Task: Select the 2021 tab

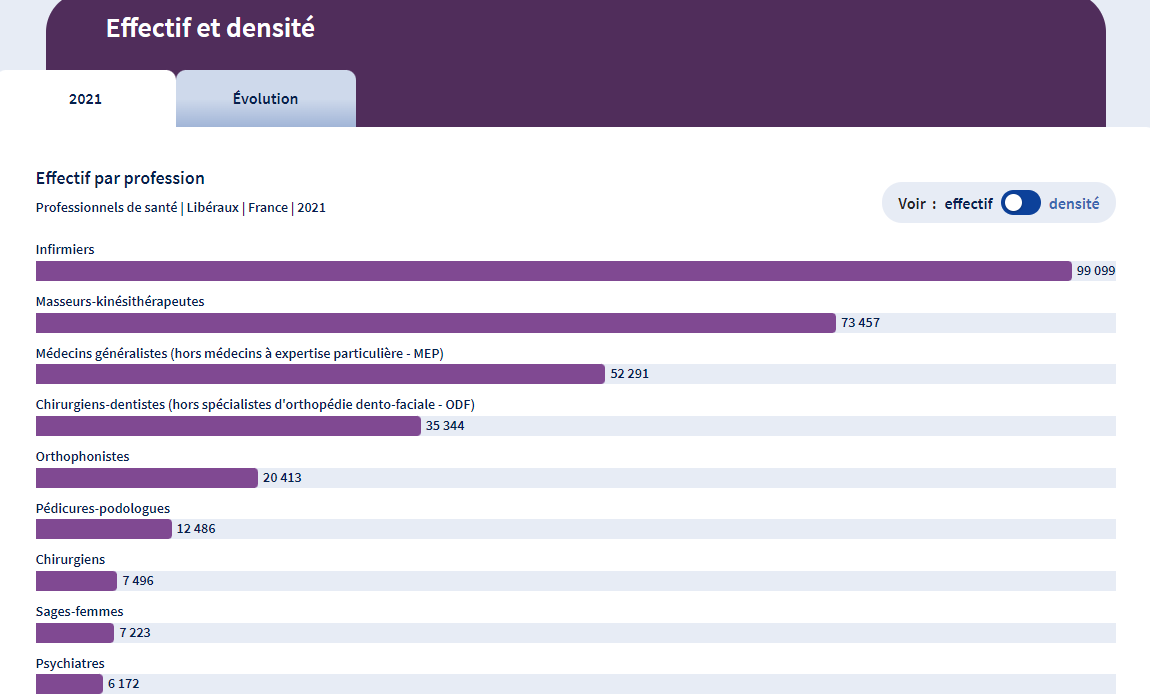Action: [x=86, y=99]
